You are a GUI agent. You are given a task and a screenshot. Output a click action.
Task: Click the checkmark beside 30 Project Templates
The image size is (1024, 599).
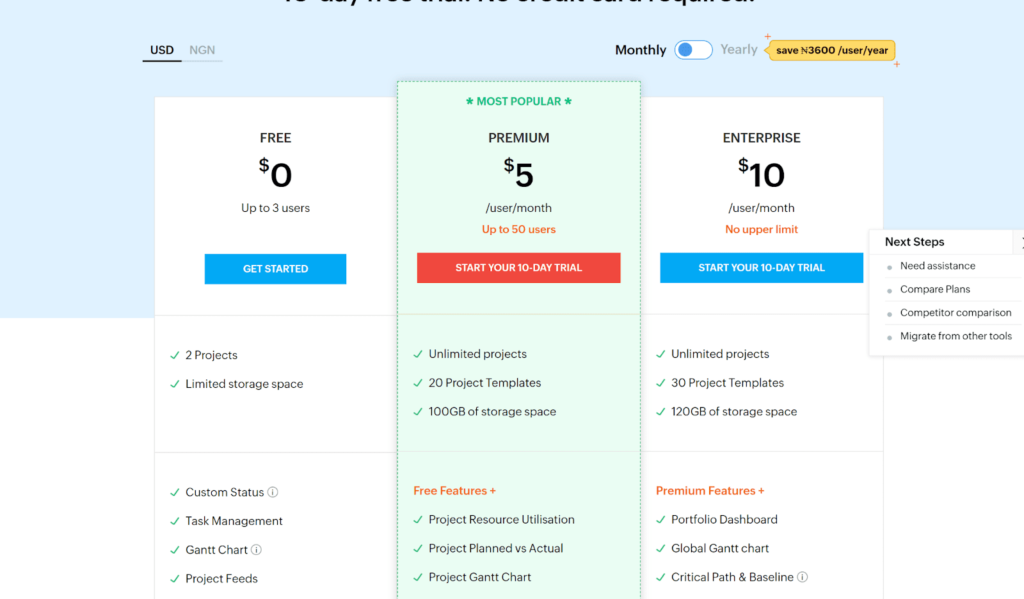click(661, 383)
